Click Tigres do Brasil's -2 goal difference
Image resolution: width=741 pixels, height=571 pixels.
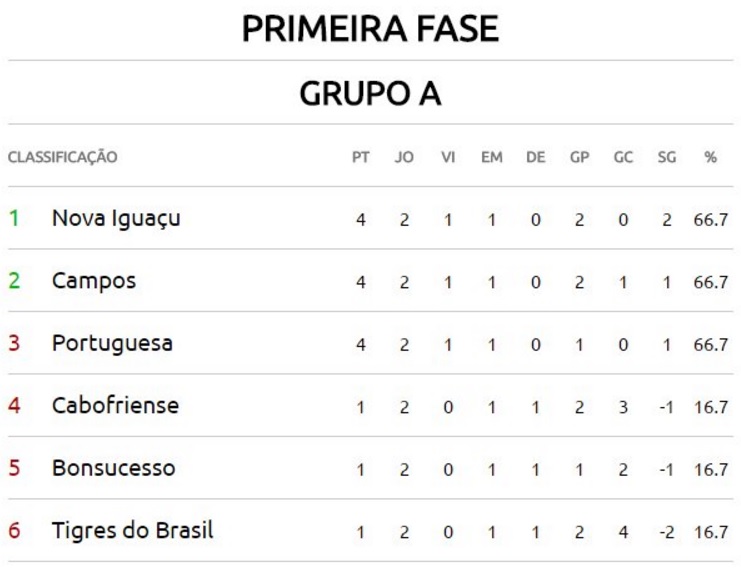pos(666,532)
